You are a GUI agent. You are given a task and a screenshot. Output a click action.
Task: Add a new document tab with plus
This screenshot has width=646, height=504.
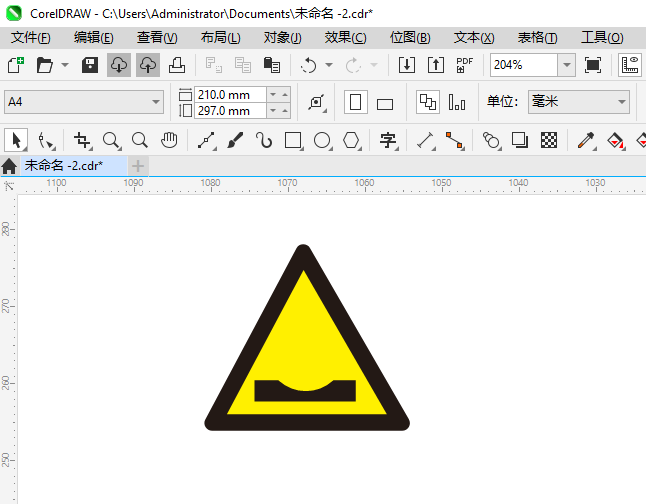(x=138, y=166)
